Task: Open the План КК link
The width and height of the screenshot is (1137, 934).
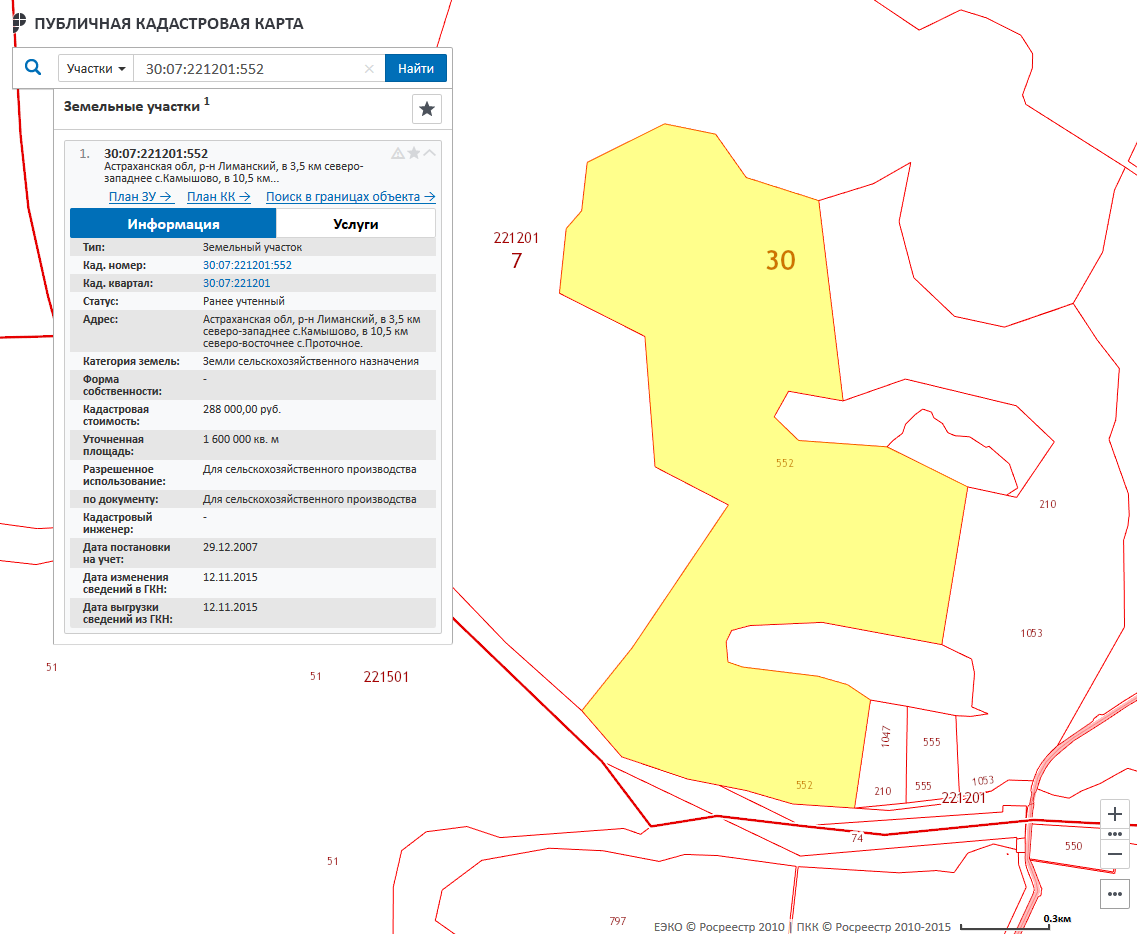Action: 219,197
